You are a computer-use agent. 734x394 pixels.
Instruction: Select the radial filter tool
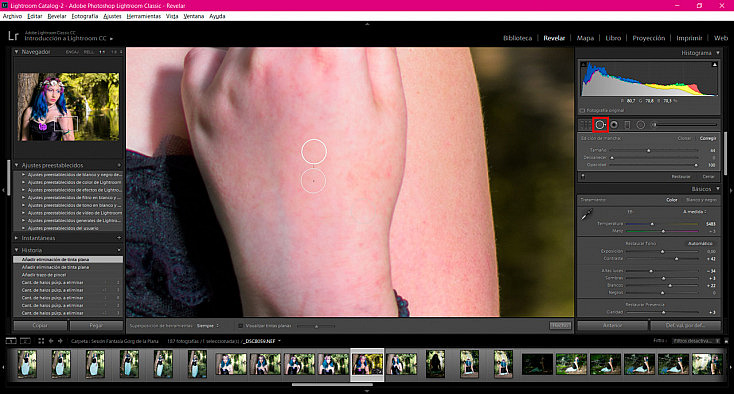641,125
